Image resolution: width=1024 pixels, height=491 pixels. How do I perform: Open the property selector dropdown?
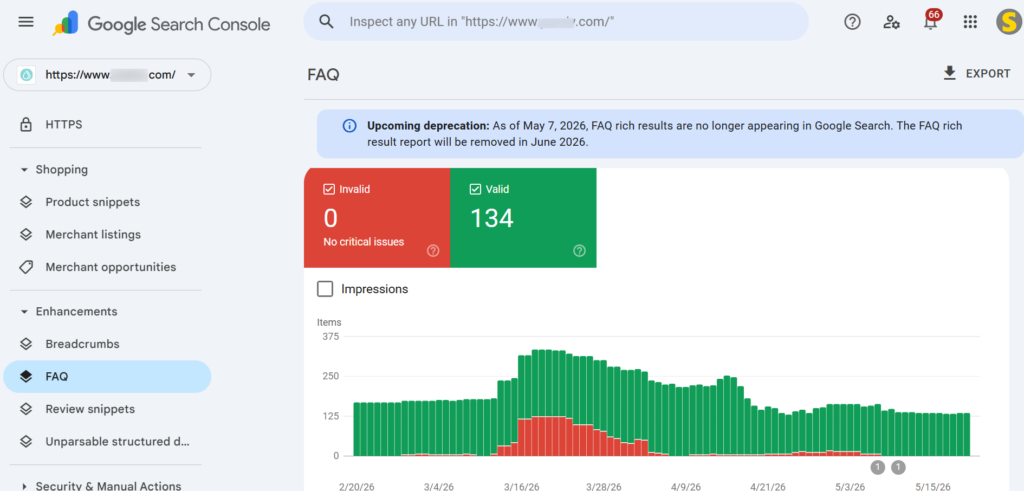coord(107,75)
